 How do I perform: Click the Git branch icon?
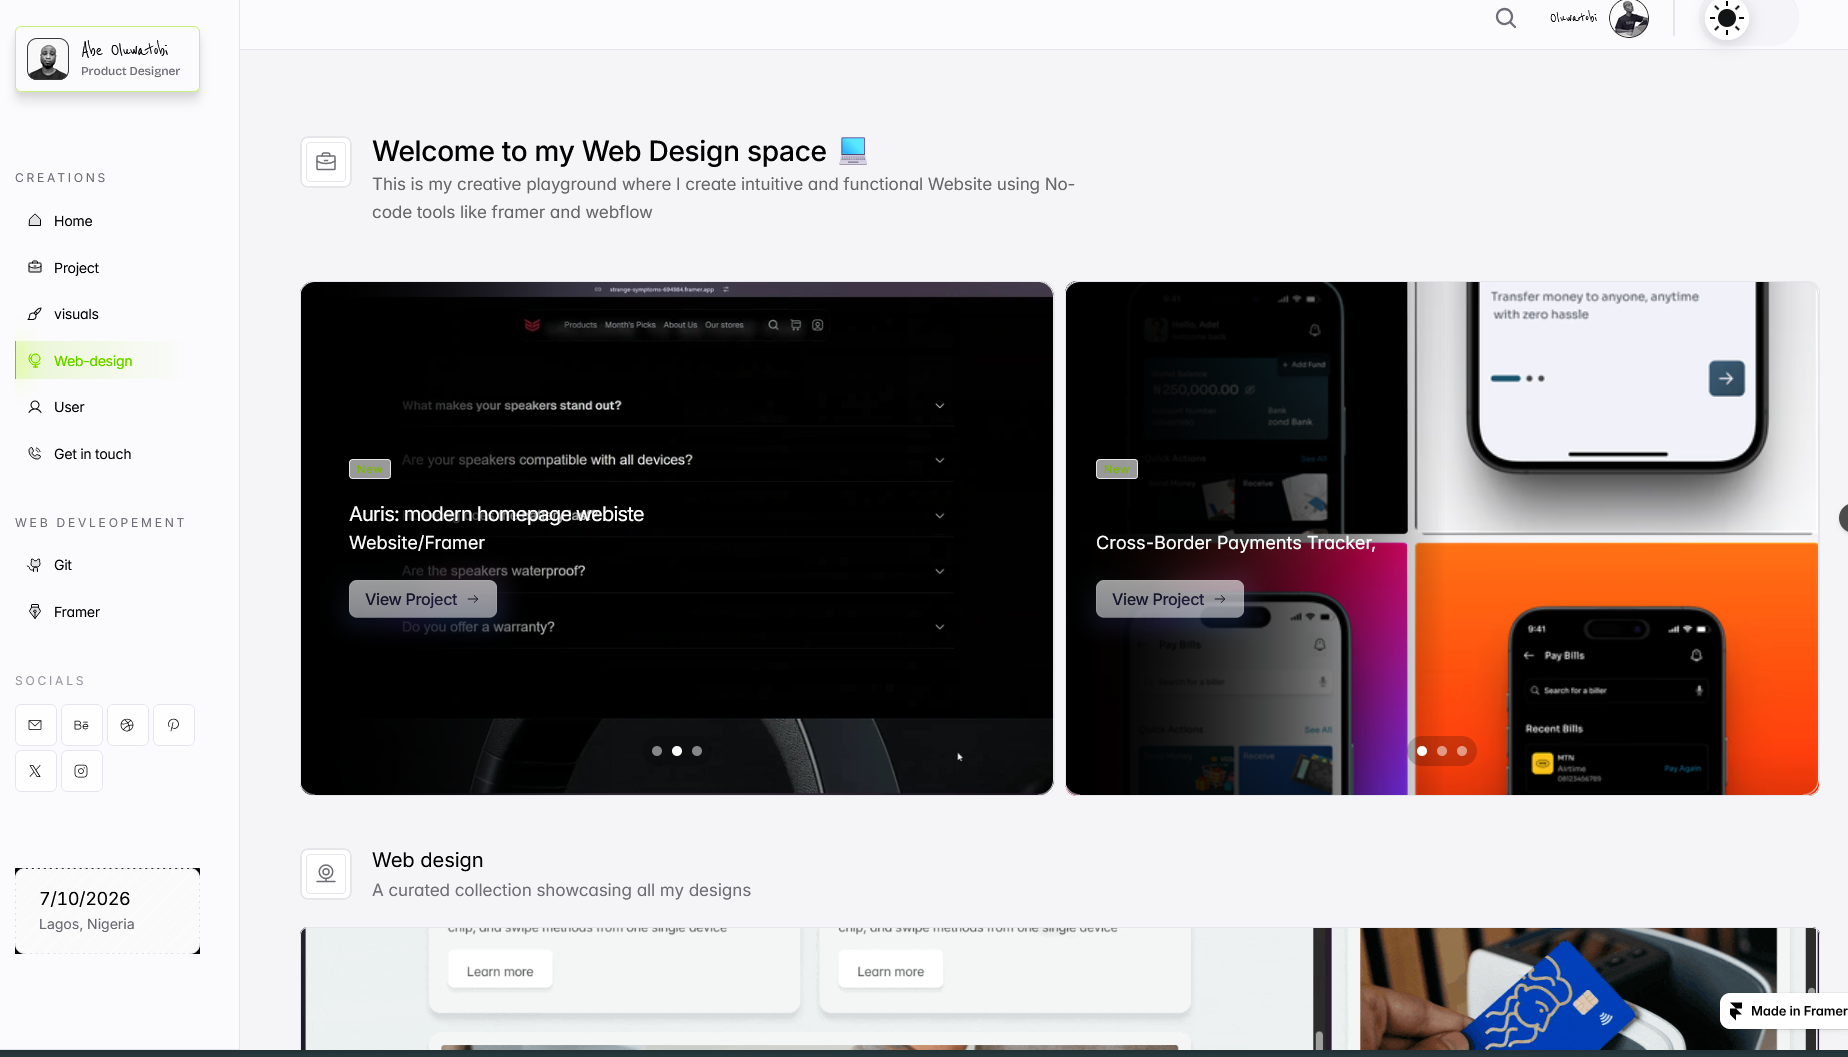click(x=35, y=565)
